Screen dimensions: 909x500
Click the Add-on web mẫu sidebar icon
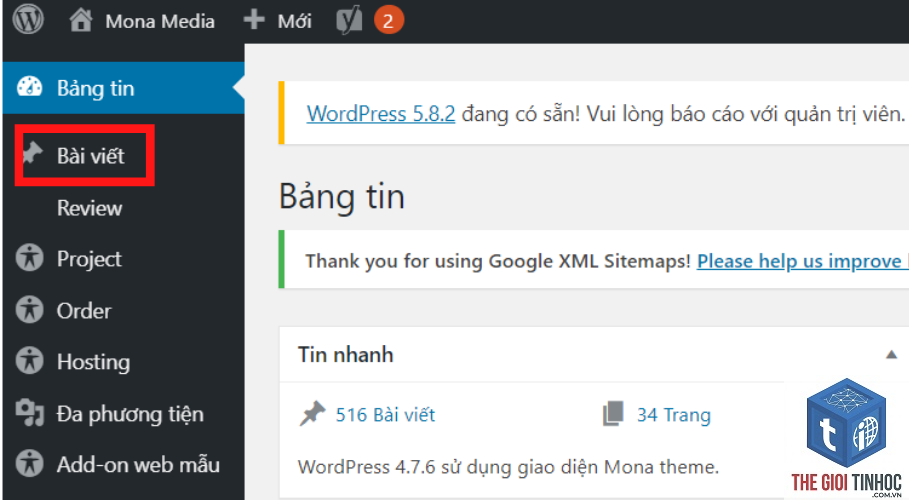[x=30, y=463]
